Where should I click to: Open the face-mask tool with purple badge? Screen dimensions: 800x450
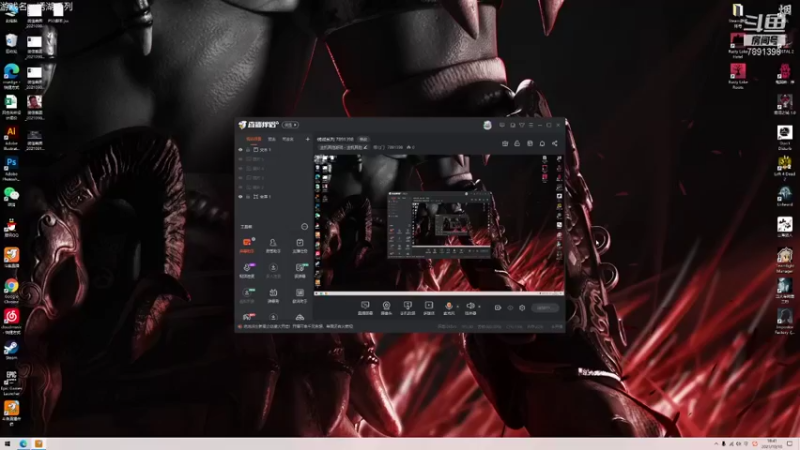pos(247,269)
